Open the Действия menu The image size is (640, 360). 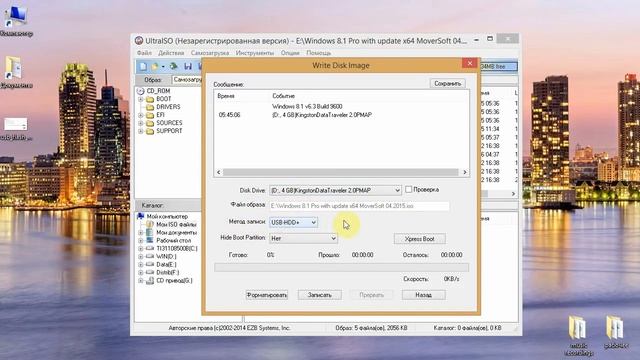pos(171,53)
